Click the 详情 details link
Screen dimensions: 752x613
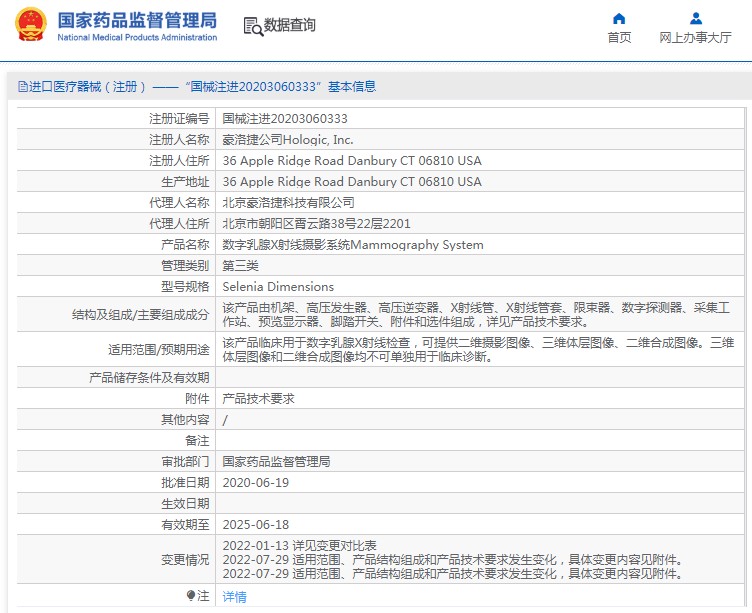pos(235,597)
